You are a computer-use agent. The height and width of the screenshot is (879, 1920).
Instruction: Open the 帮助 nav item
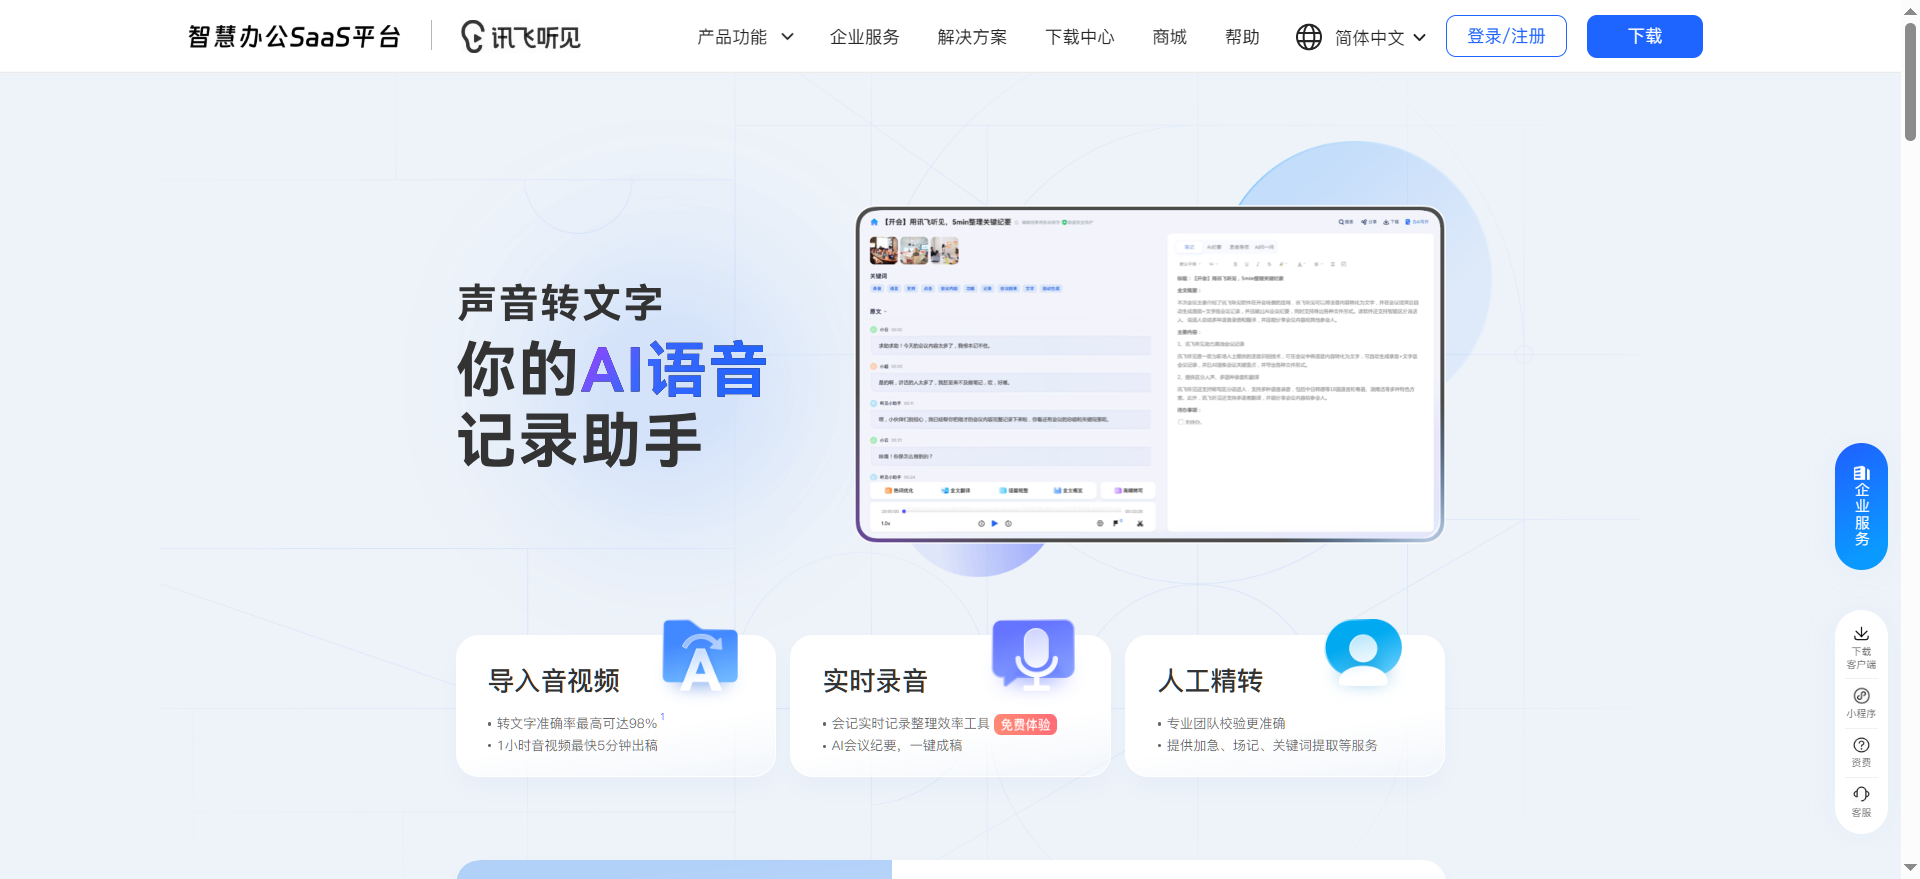point(1242,37)
